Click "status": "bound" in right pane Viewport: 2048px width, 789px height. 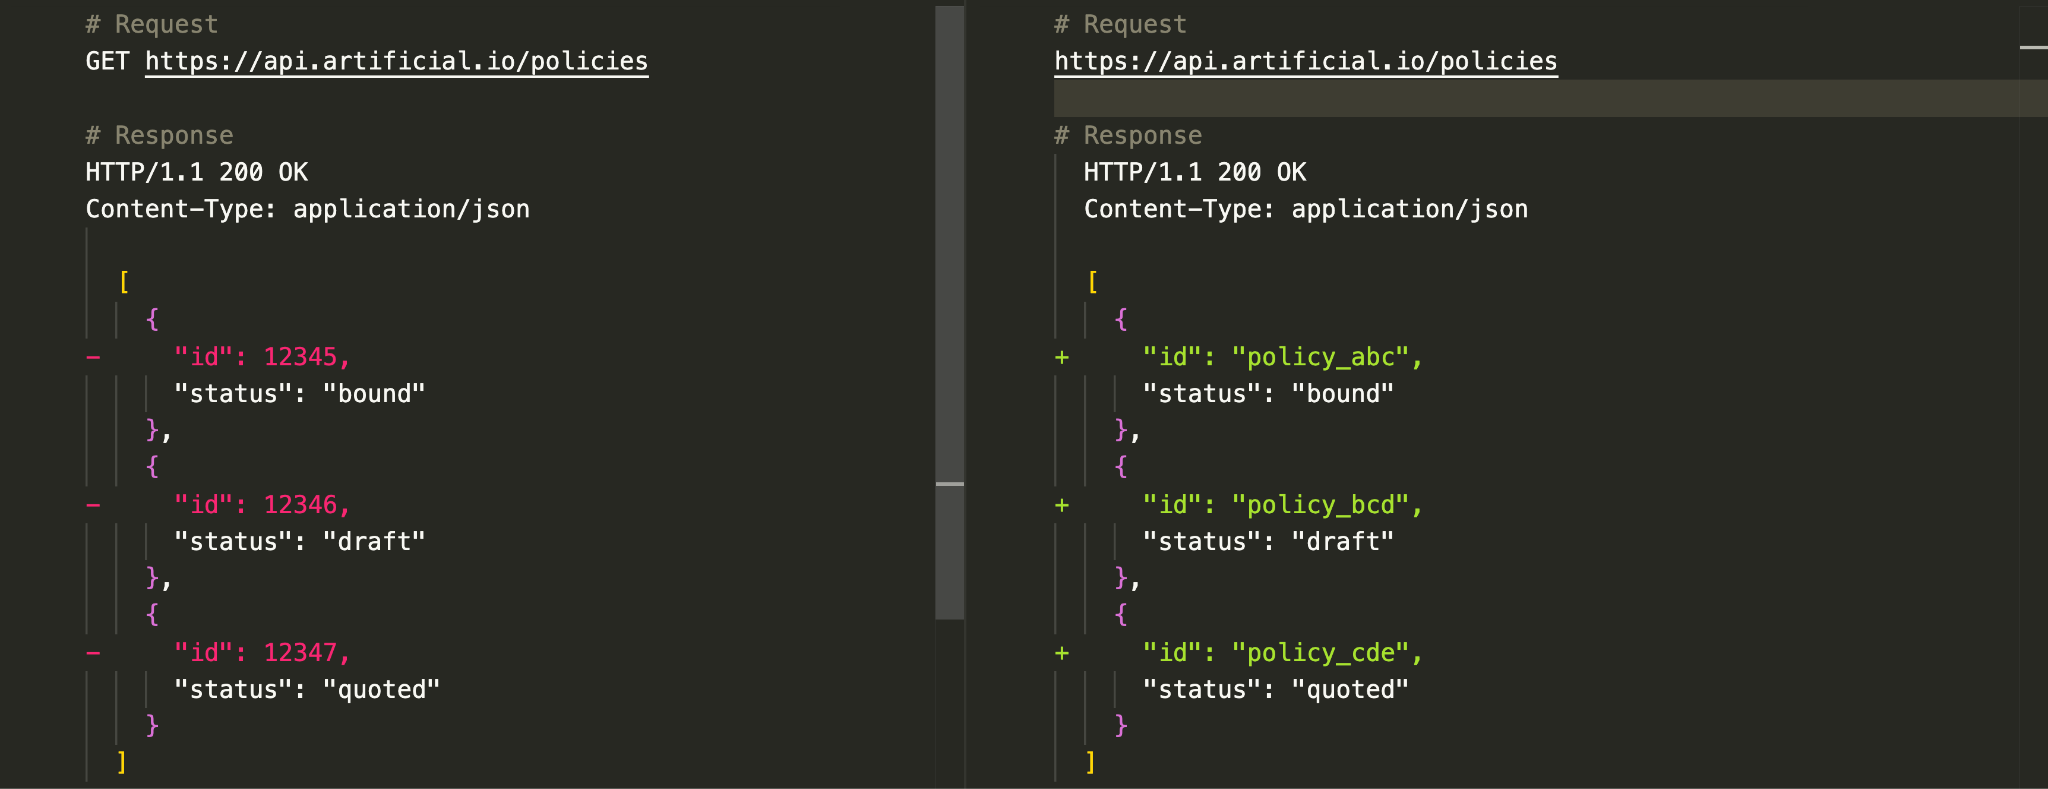(x=1268, y=394)
